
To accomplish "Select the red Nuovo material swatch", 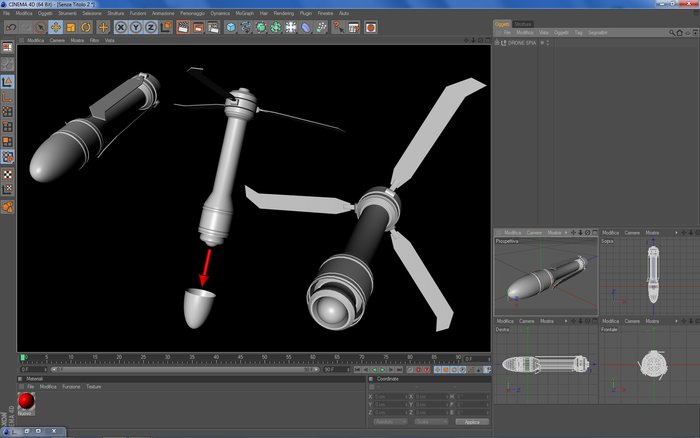I will [x=25, y=401].
